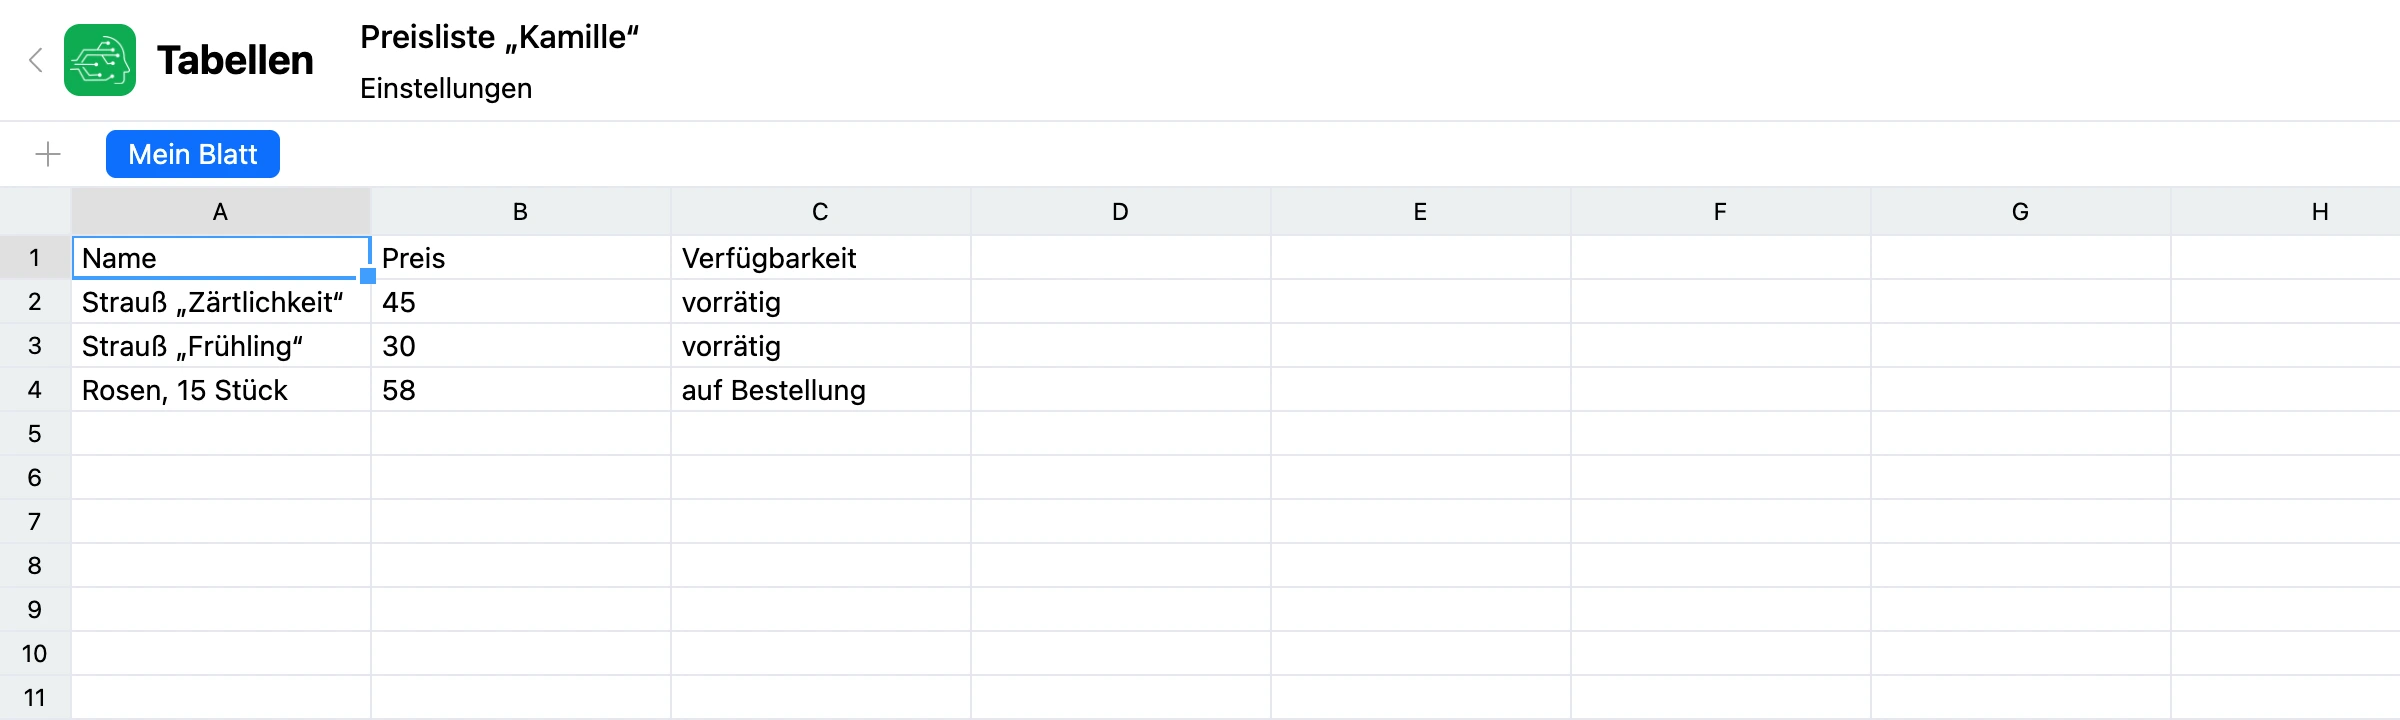The height and width of the screenshot is (720, 2400).
Task: Select column H header
Action: tap(2286, 211)
